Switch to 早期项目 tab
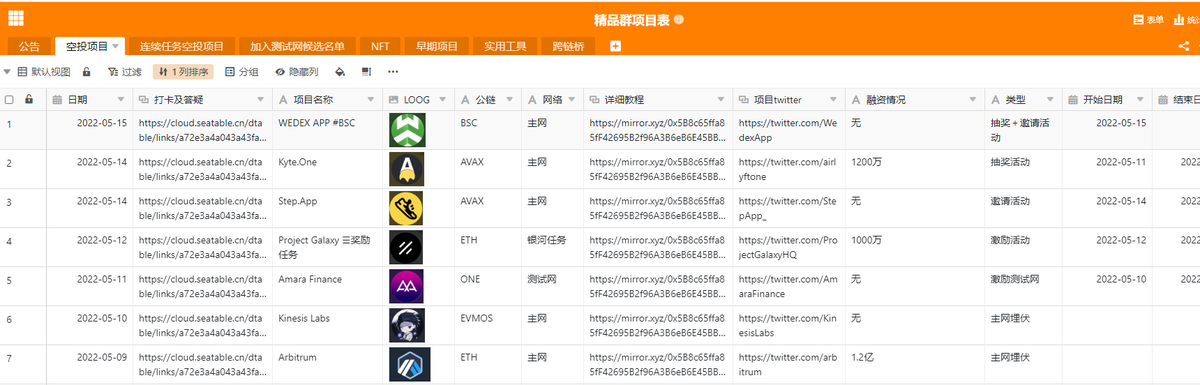Screen dimensions: 1200x385 (437, 46)
